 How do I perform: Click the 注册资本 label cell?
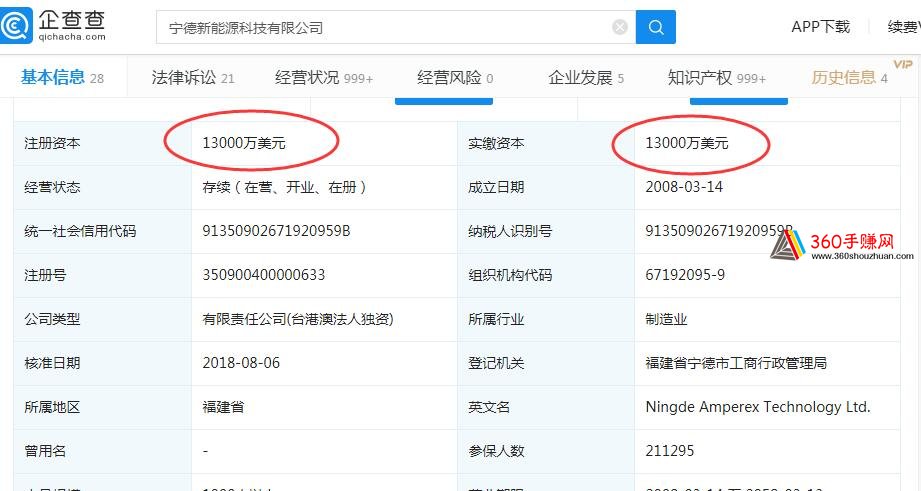[102, 143]
